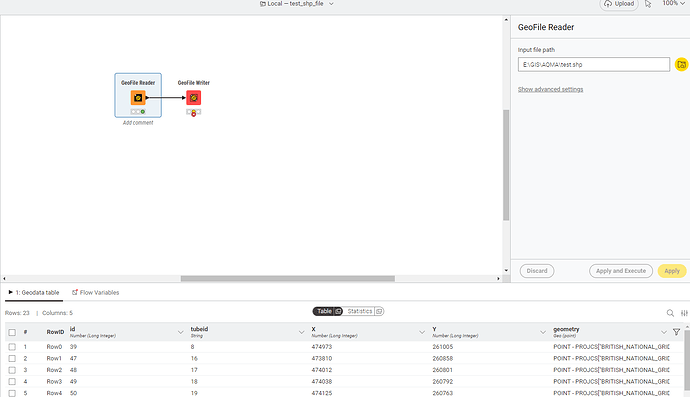
Task: Open file browser for input path
Action: [681, 65]
